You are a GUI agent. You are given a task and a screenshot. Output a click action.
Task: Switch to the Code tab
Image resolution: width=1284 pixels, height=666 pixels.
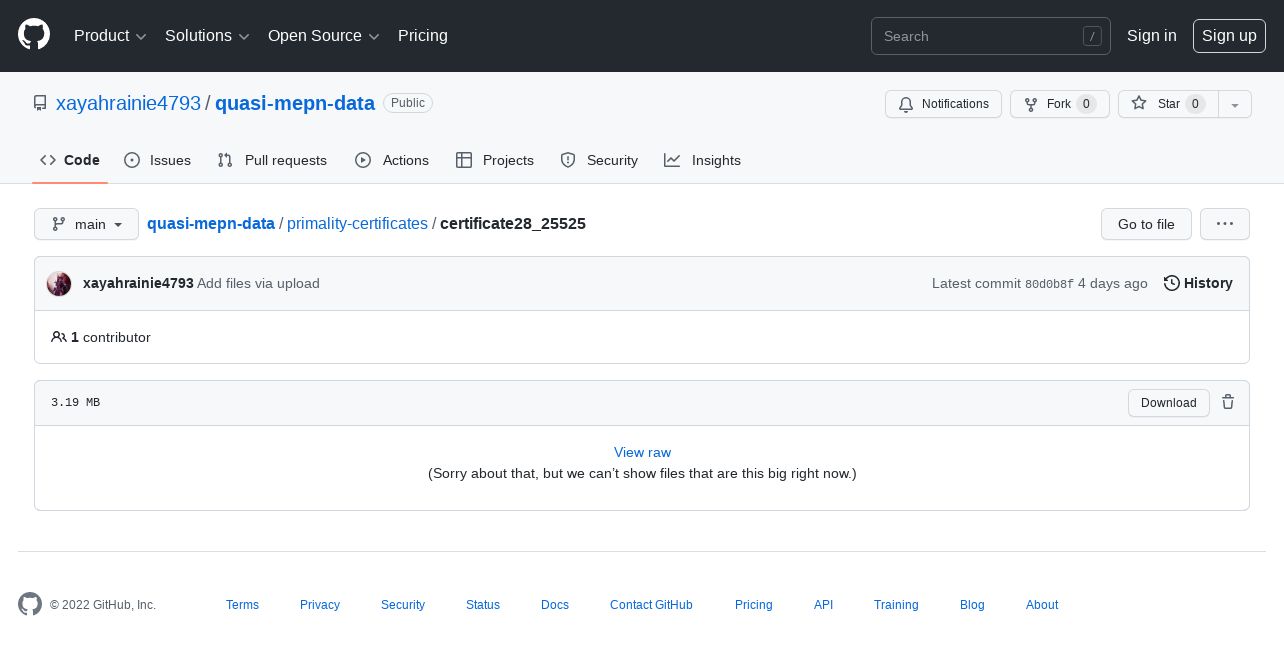(x=70, y=160)
